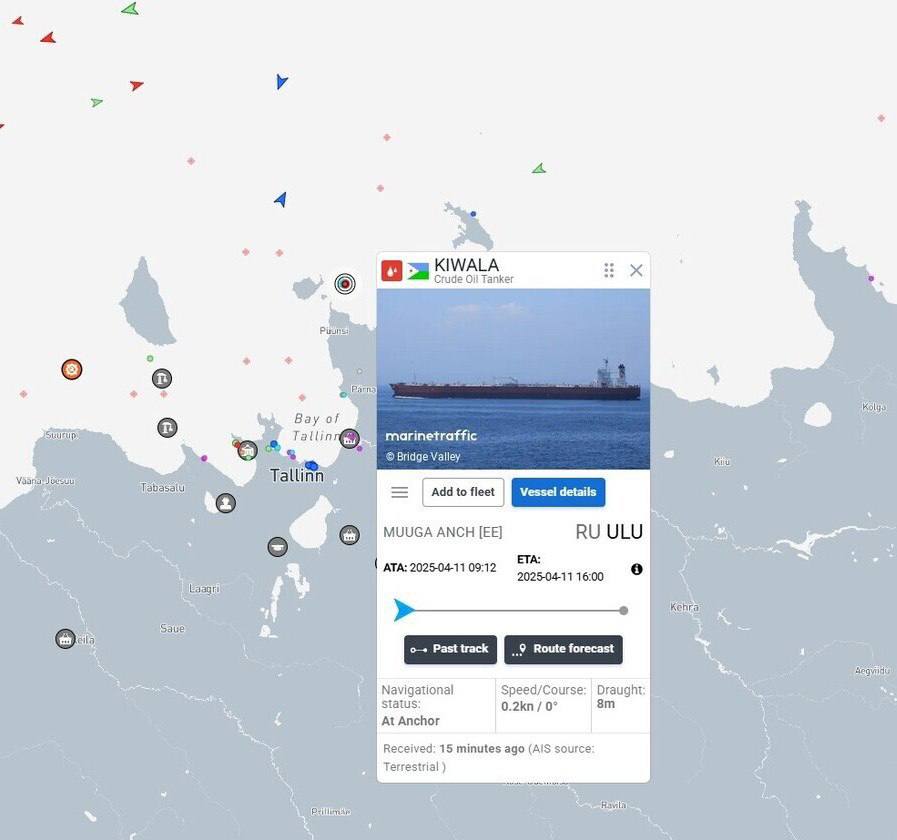Close the KIWALA vessel popup
The height and width of the screenshot is (840, 897).
point(636,270)
